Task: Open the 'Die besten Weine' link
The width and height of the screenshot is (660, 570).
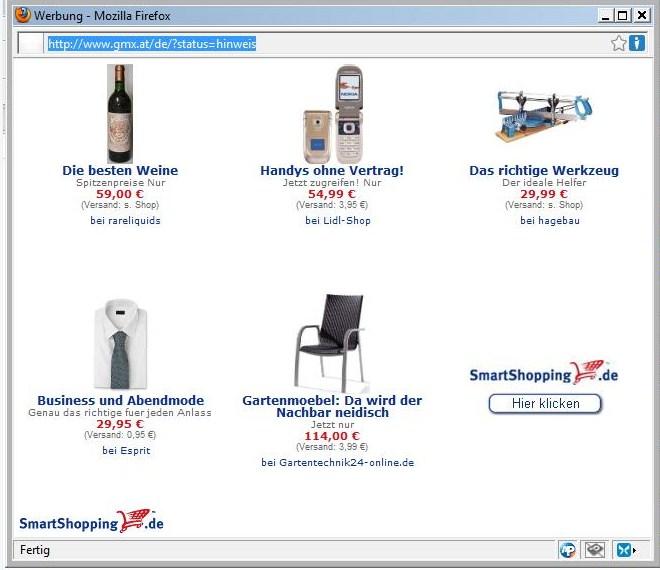Action: tap(120, 170)
